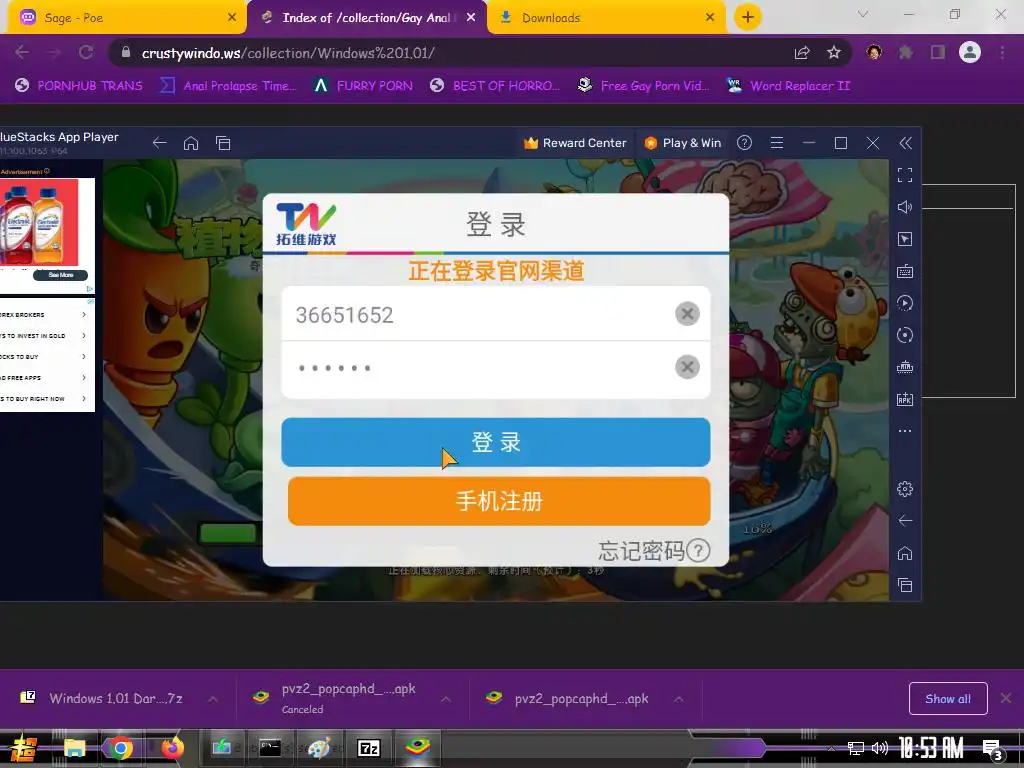This screenshot has width=1024, height=768.
Task: Close the Chrome downloads bar
Action: (x=1006, y=698)
